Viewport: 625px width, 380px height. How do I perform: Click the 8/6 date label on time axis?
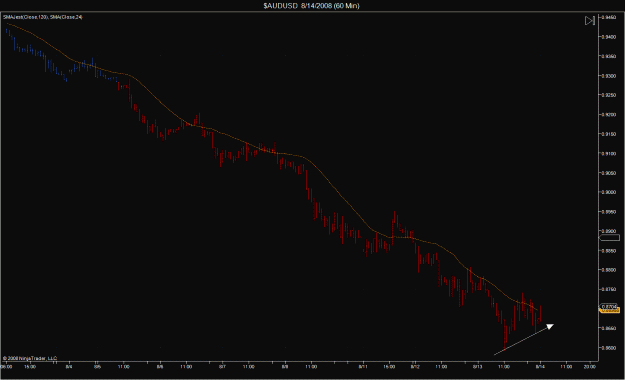(160, 366)
